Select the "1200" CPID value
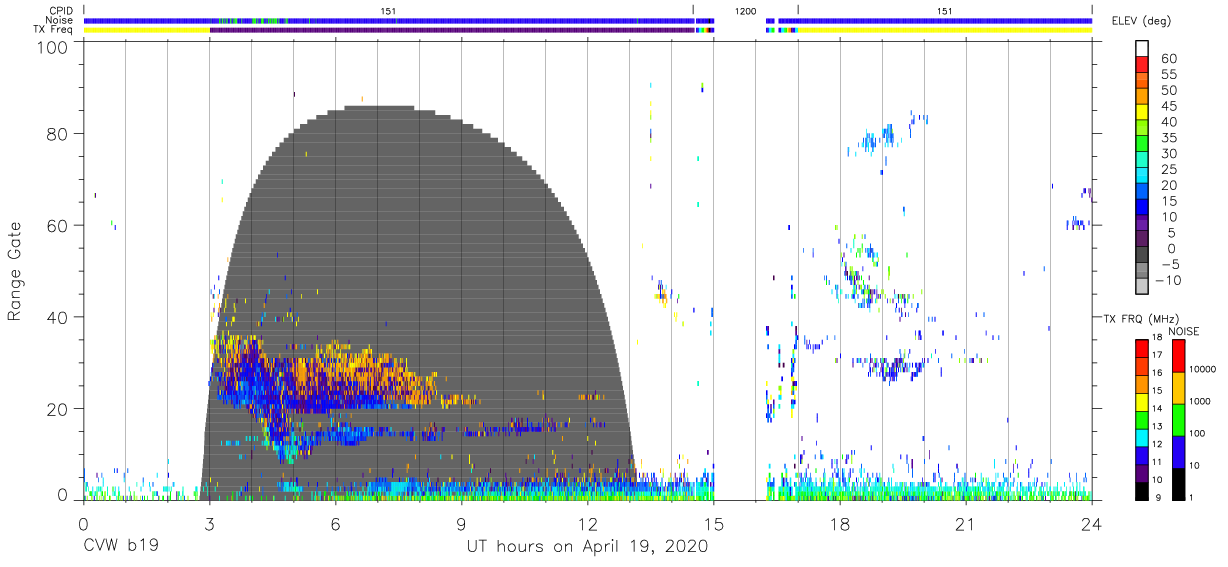Image resolution: width=1228 pixels, height=567 pixels. pyautogui.click(x=745, y=11)
